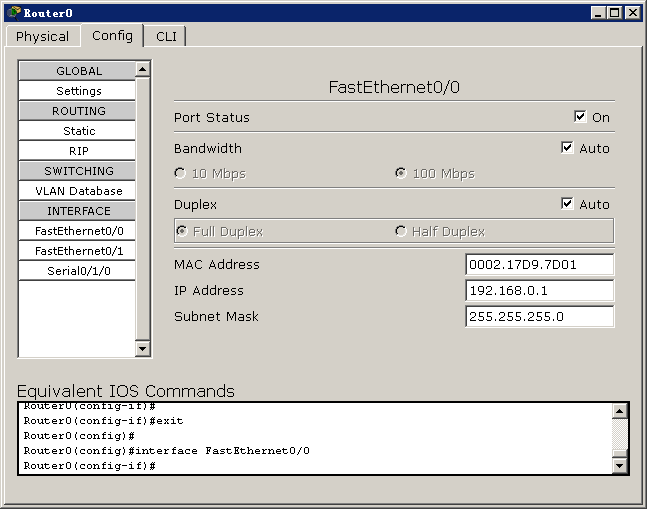Click the Router0 title bar icon
647x509 pixels.
(x=13, y=12)
